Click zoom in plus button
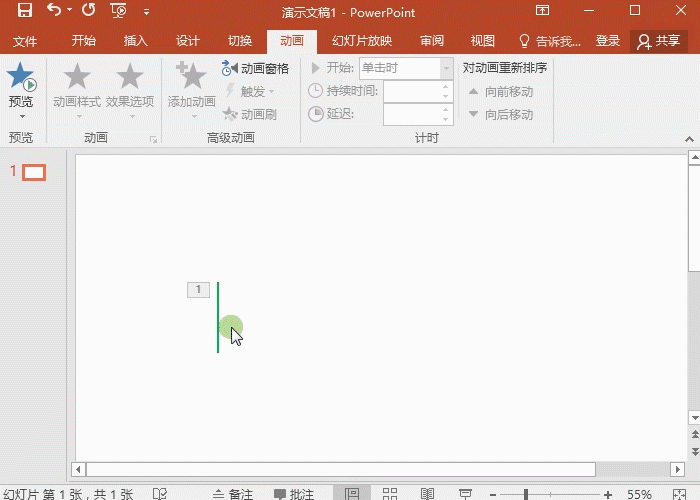Viewport: 700px width, 500px height. click(x=607, y=494)
